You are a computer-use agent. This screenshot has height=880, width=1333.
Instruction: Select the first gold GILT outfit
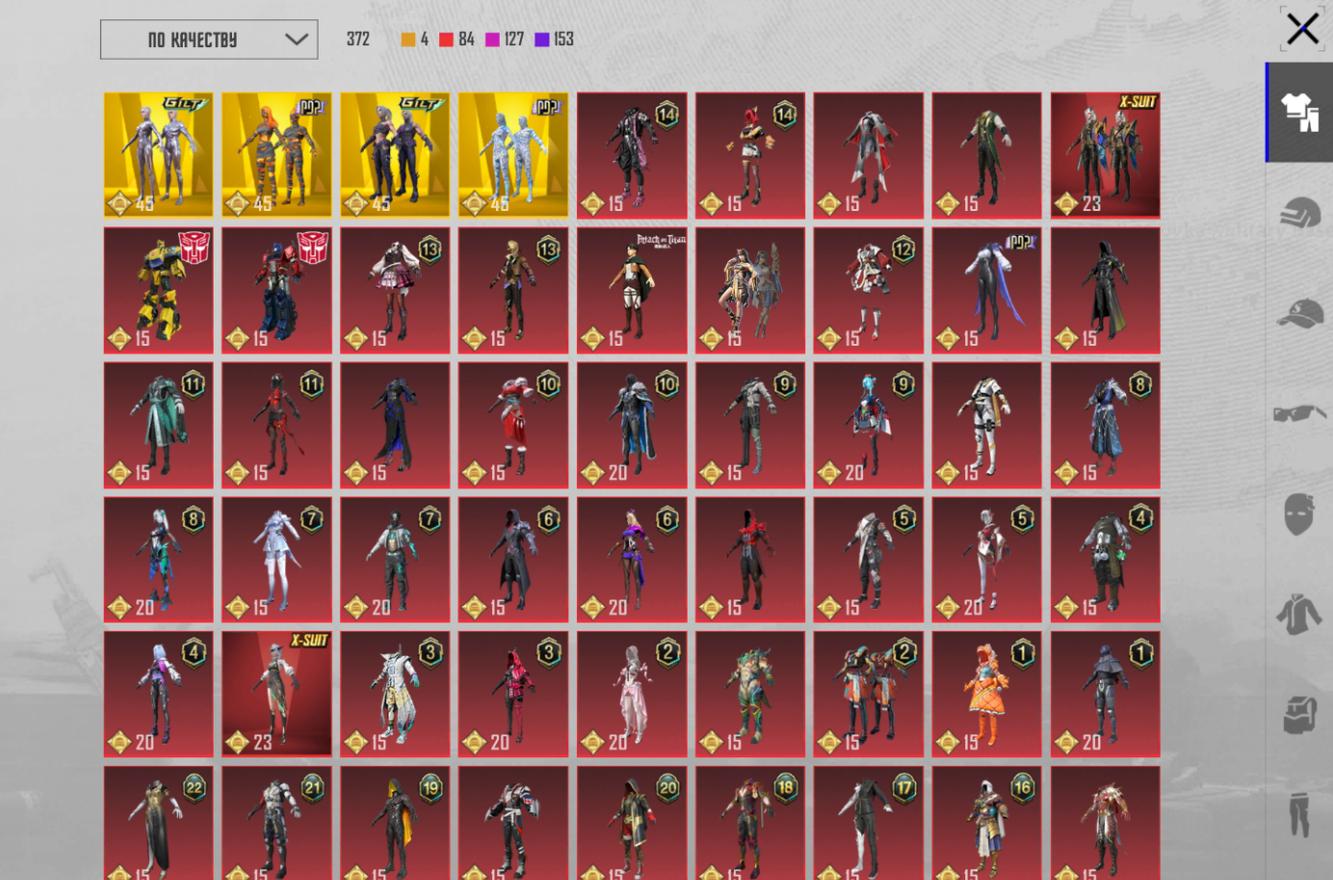158,155
